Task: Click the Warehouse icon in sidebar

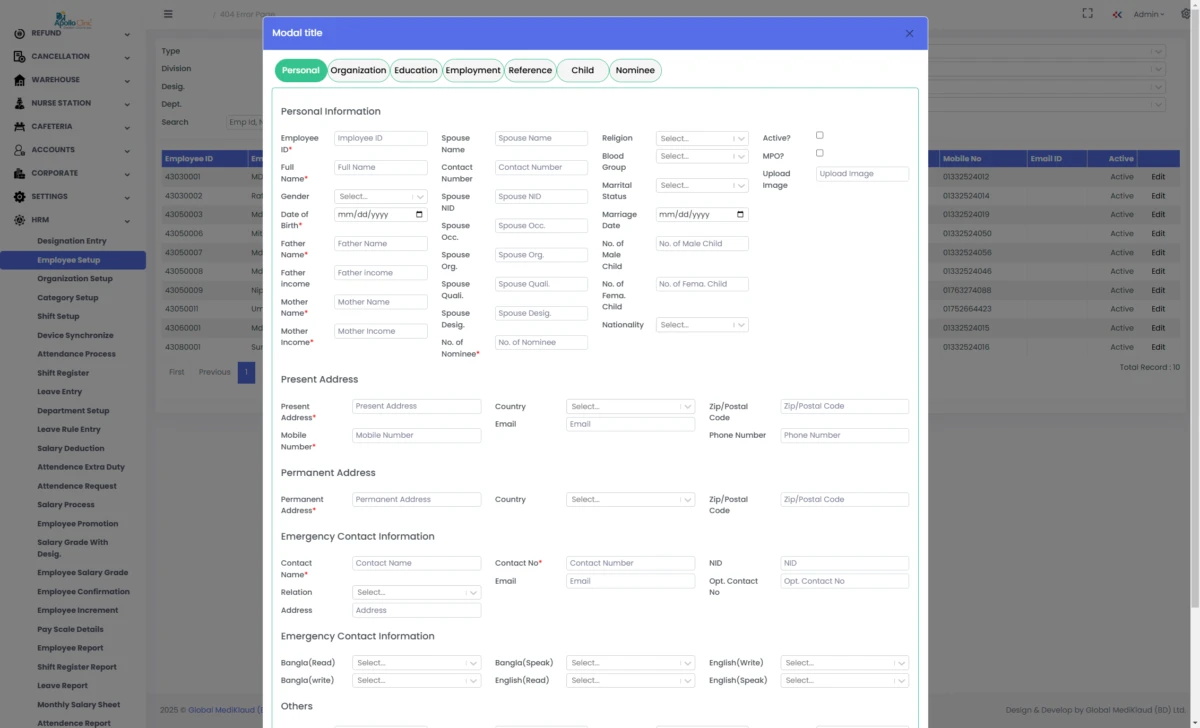Action: pos(20,80)
